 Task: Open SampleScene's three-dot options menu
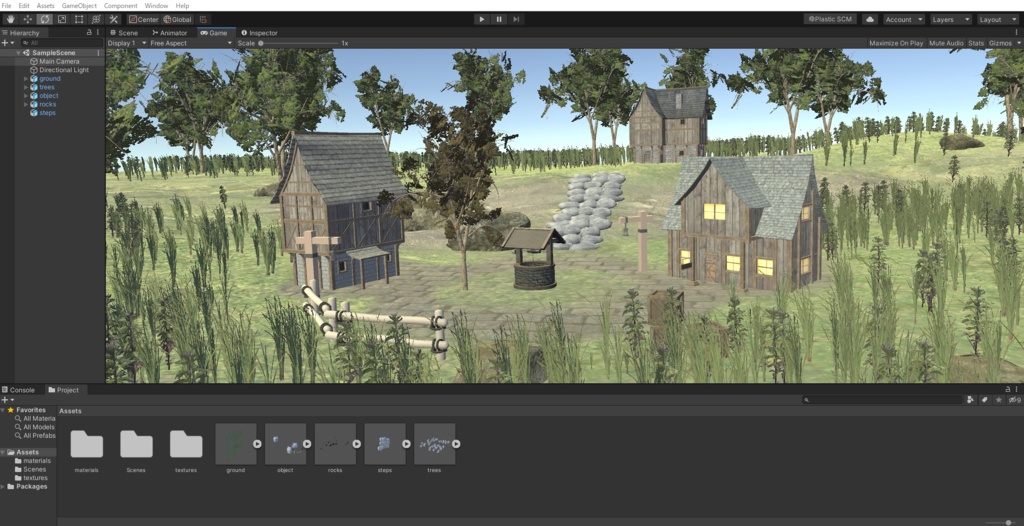99,53
